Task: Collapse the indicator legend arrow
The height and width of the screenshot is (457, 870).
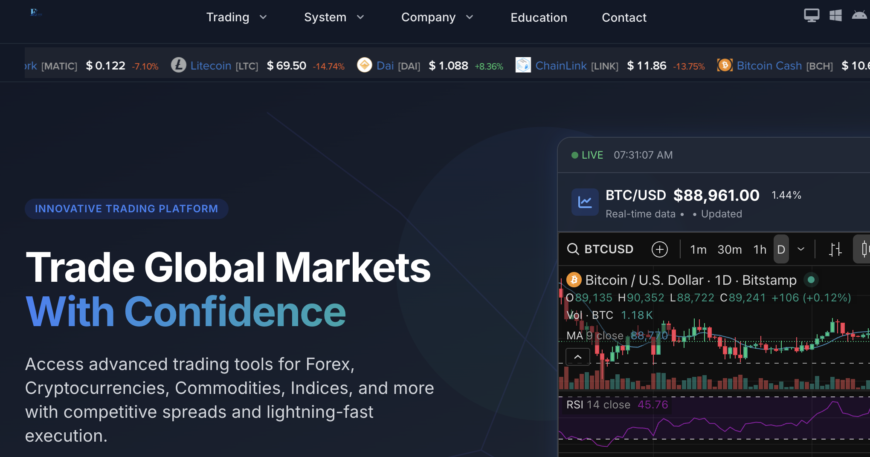Action: click(x=578, y=357)
